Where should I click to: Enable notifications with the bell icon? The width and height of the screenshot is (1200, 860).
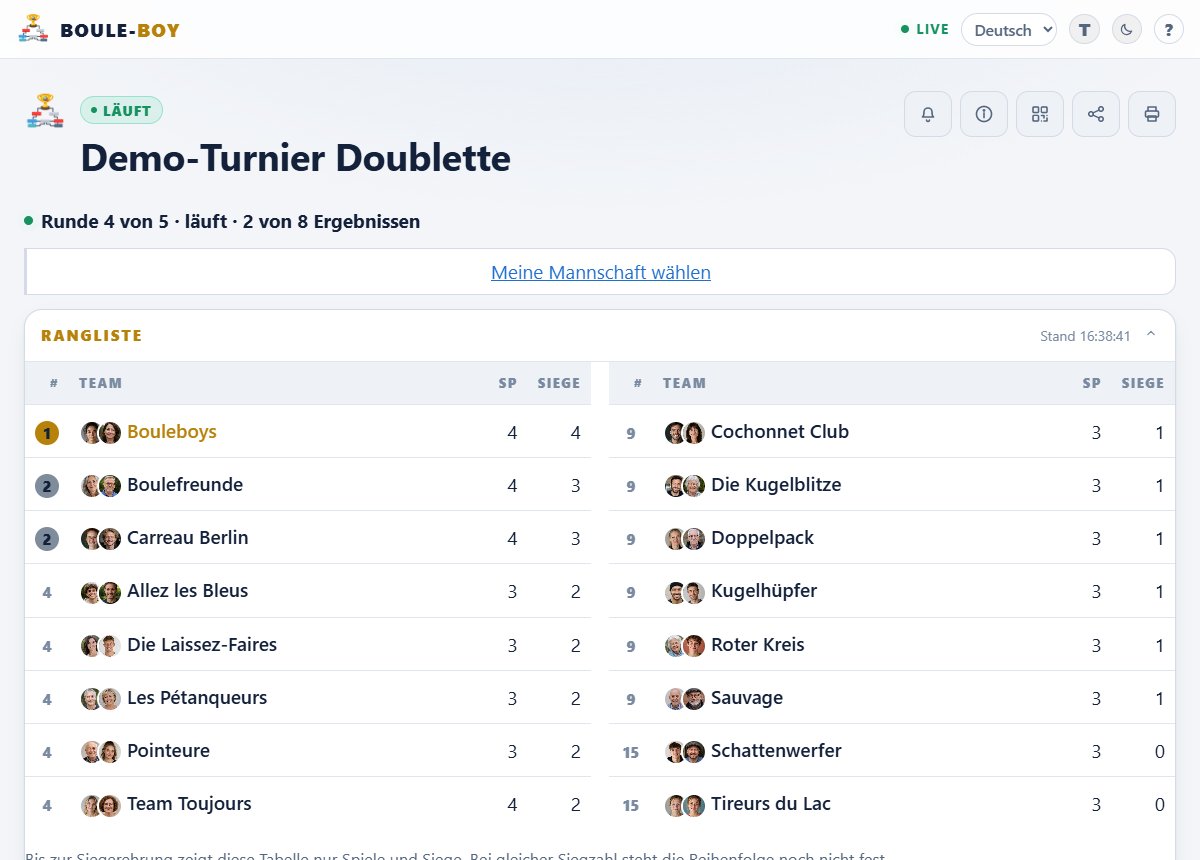click(x=928, y=114)
